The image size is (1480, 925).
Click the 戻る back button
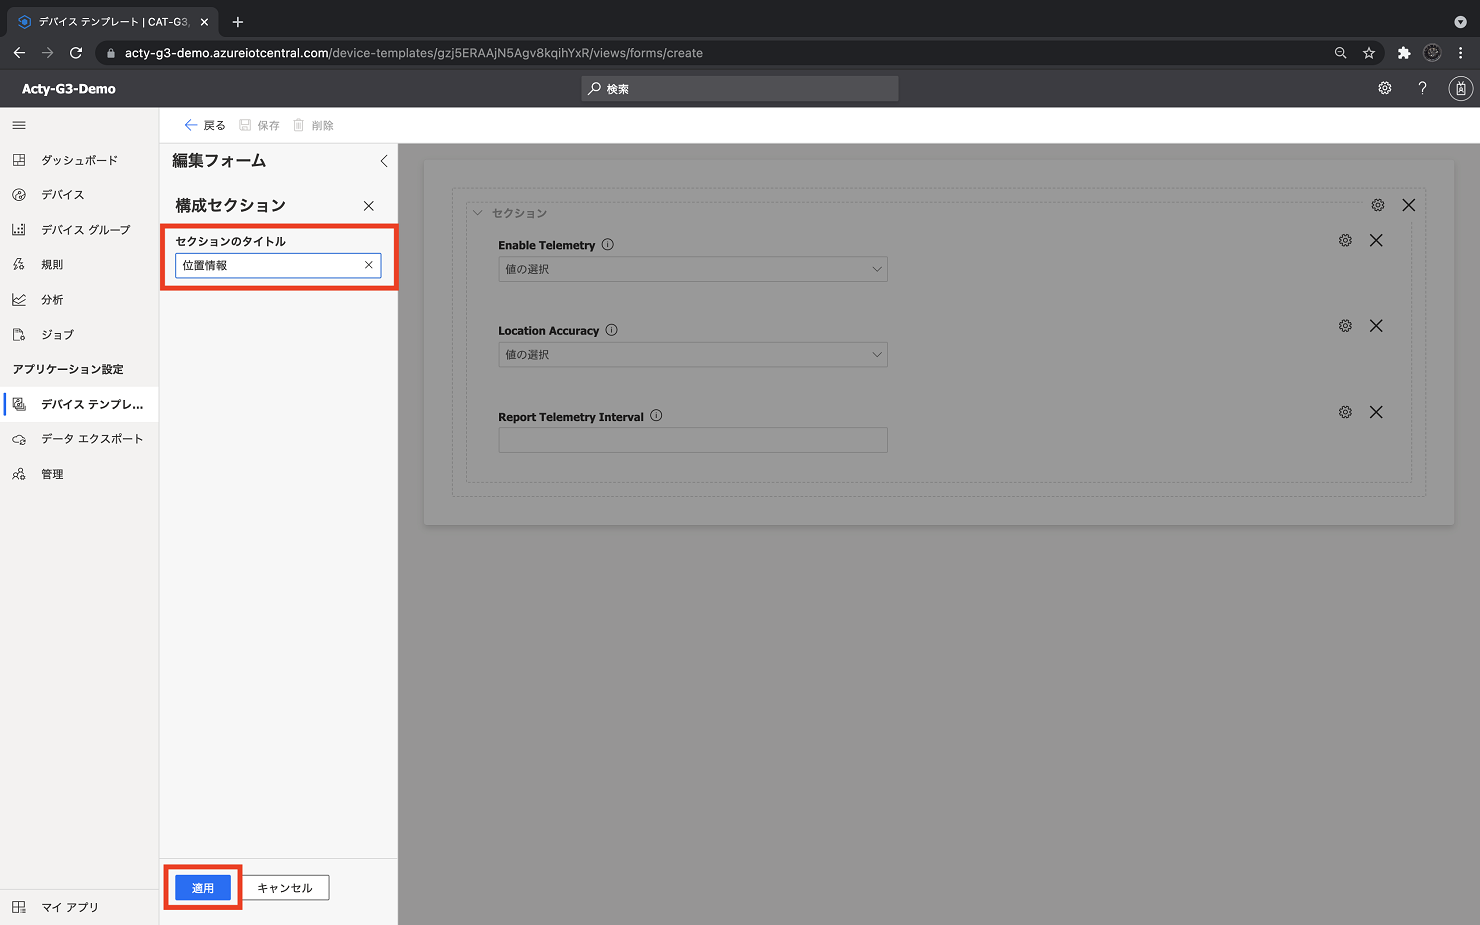coord(205,125)
